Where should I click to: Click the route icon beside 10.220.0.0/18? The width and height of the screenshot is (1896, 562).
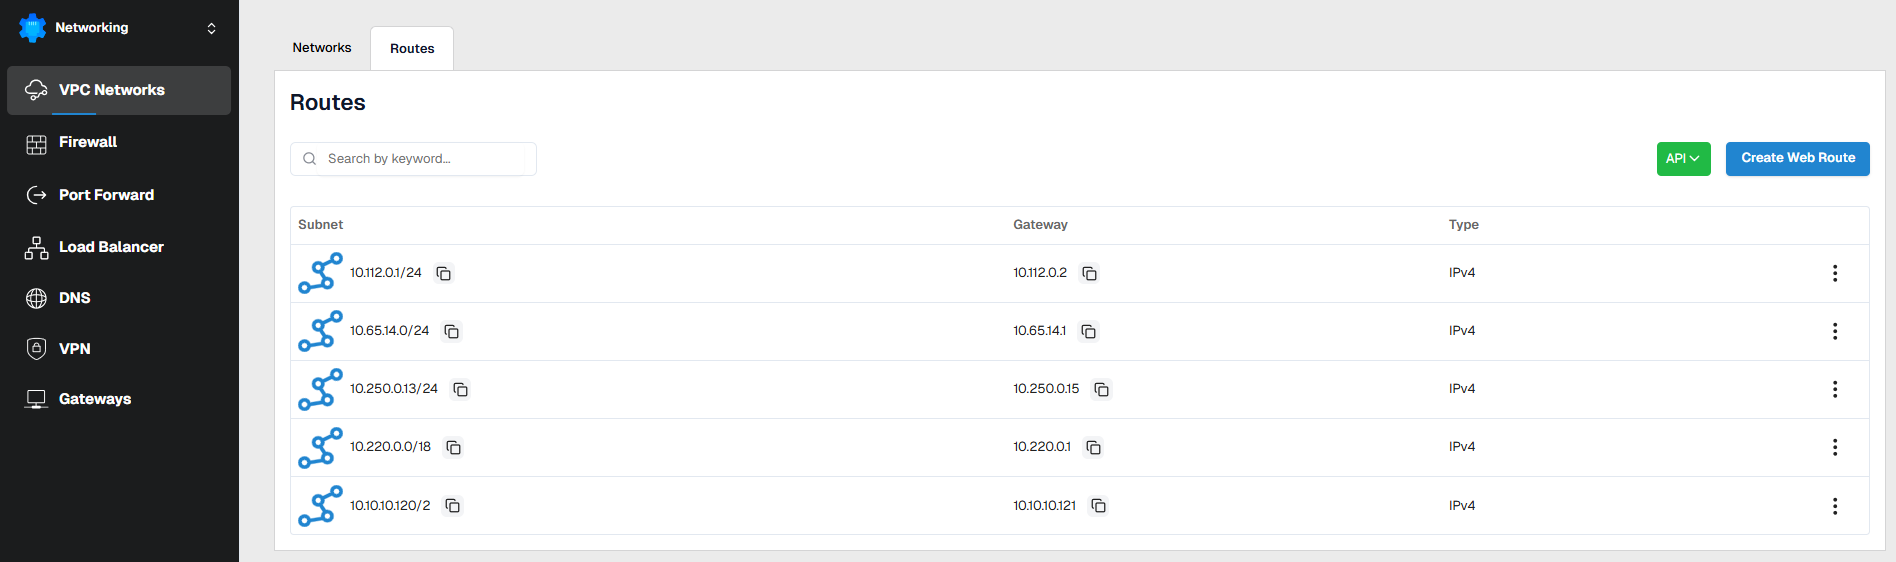320,448
